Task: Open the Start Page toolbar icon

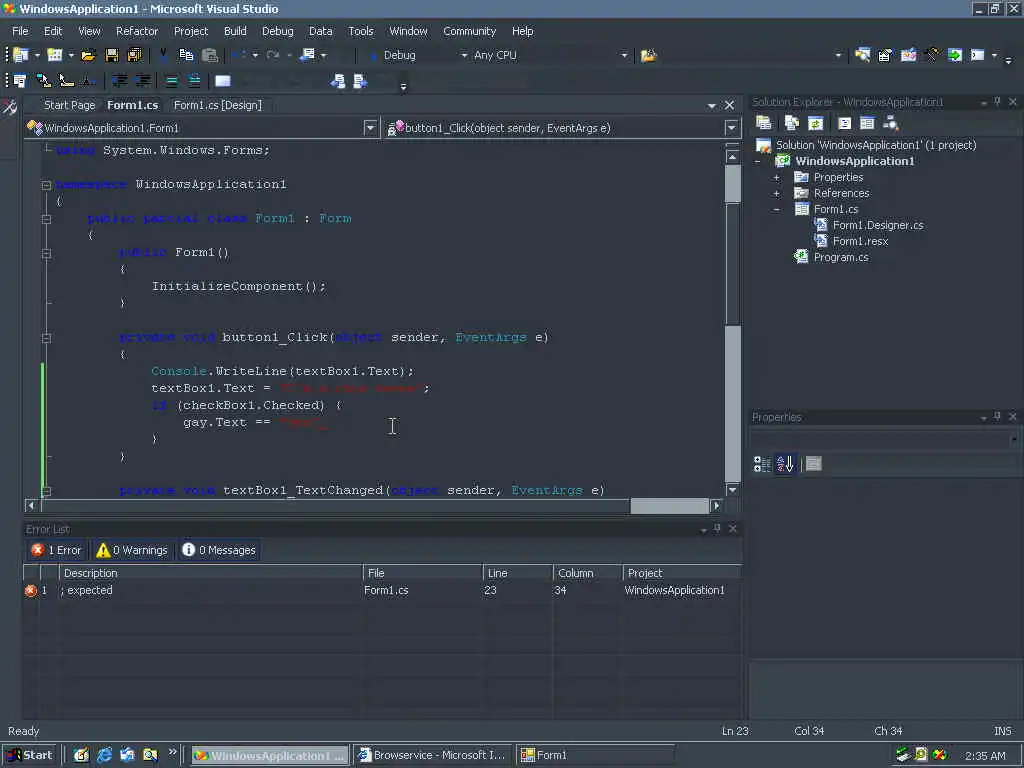Action: (x=955, y=56)
